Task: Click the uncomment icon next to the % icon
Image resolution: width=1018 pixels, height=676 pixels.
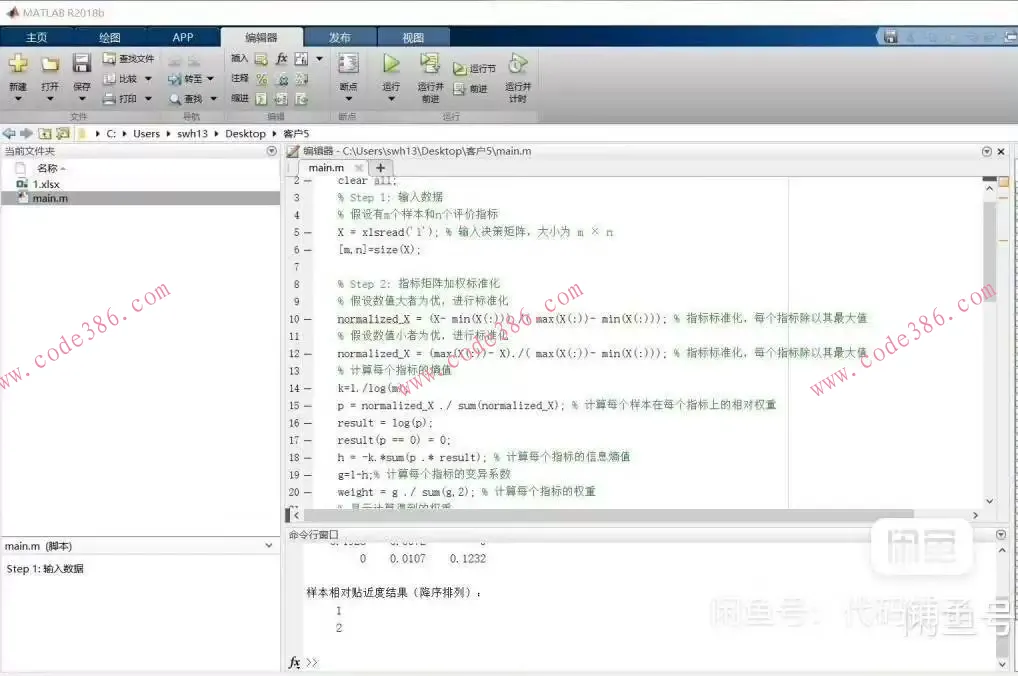Action: point(282,79)
